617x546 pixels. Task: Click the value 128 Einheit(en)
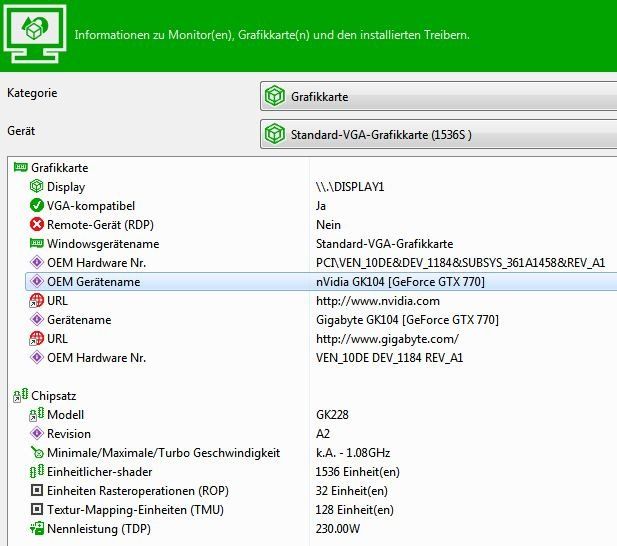click(x=355, y=510)
